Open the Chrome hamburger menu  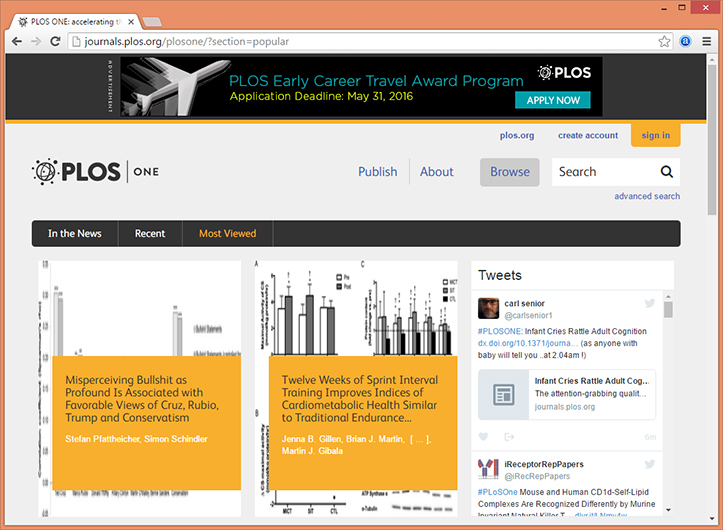click(x=706, y=42)
